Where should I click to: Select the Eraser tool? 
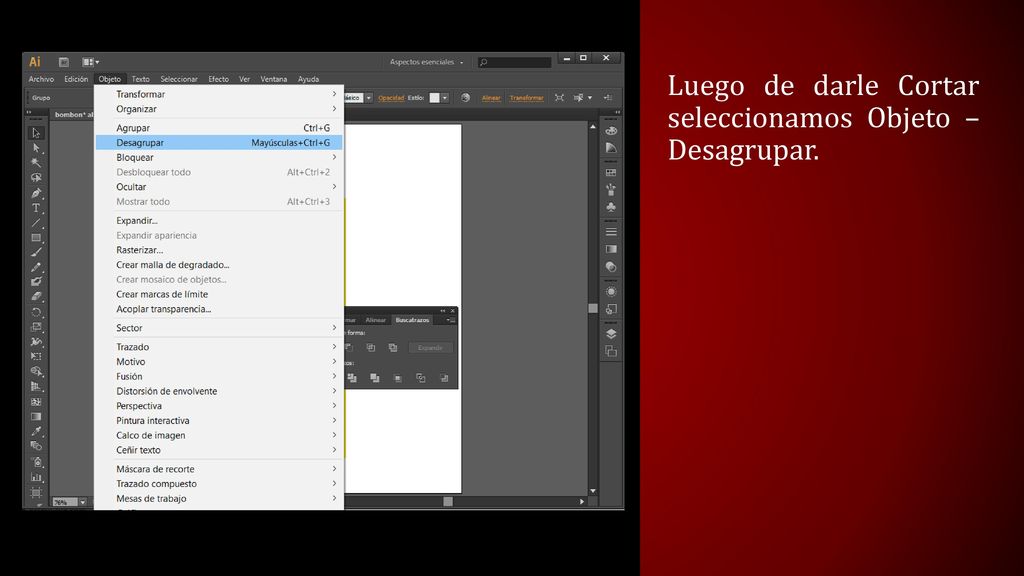pos(36,297)
